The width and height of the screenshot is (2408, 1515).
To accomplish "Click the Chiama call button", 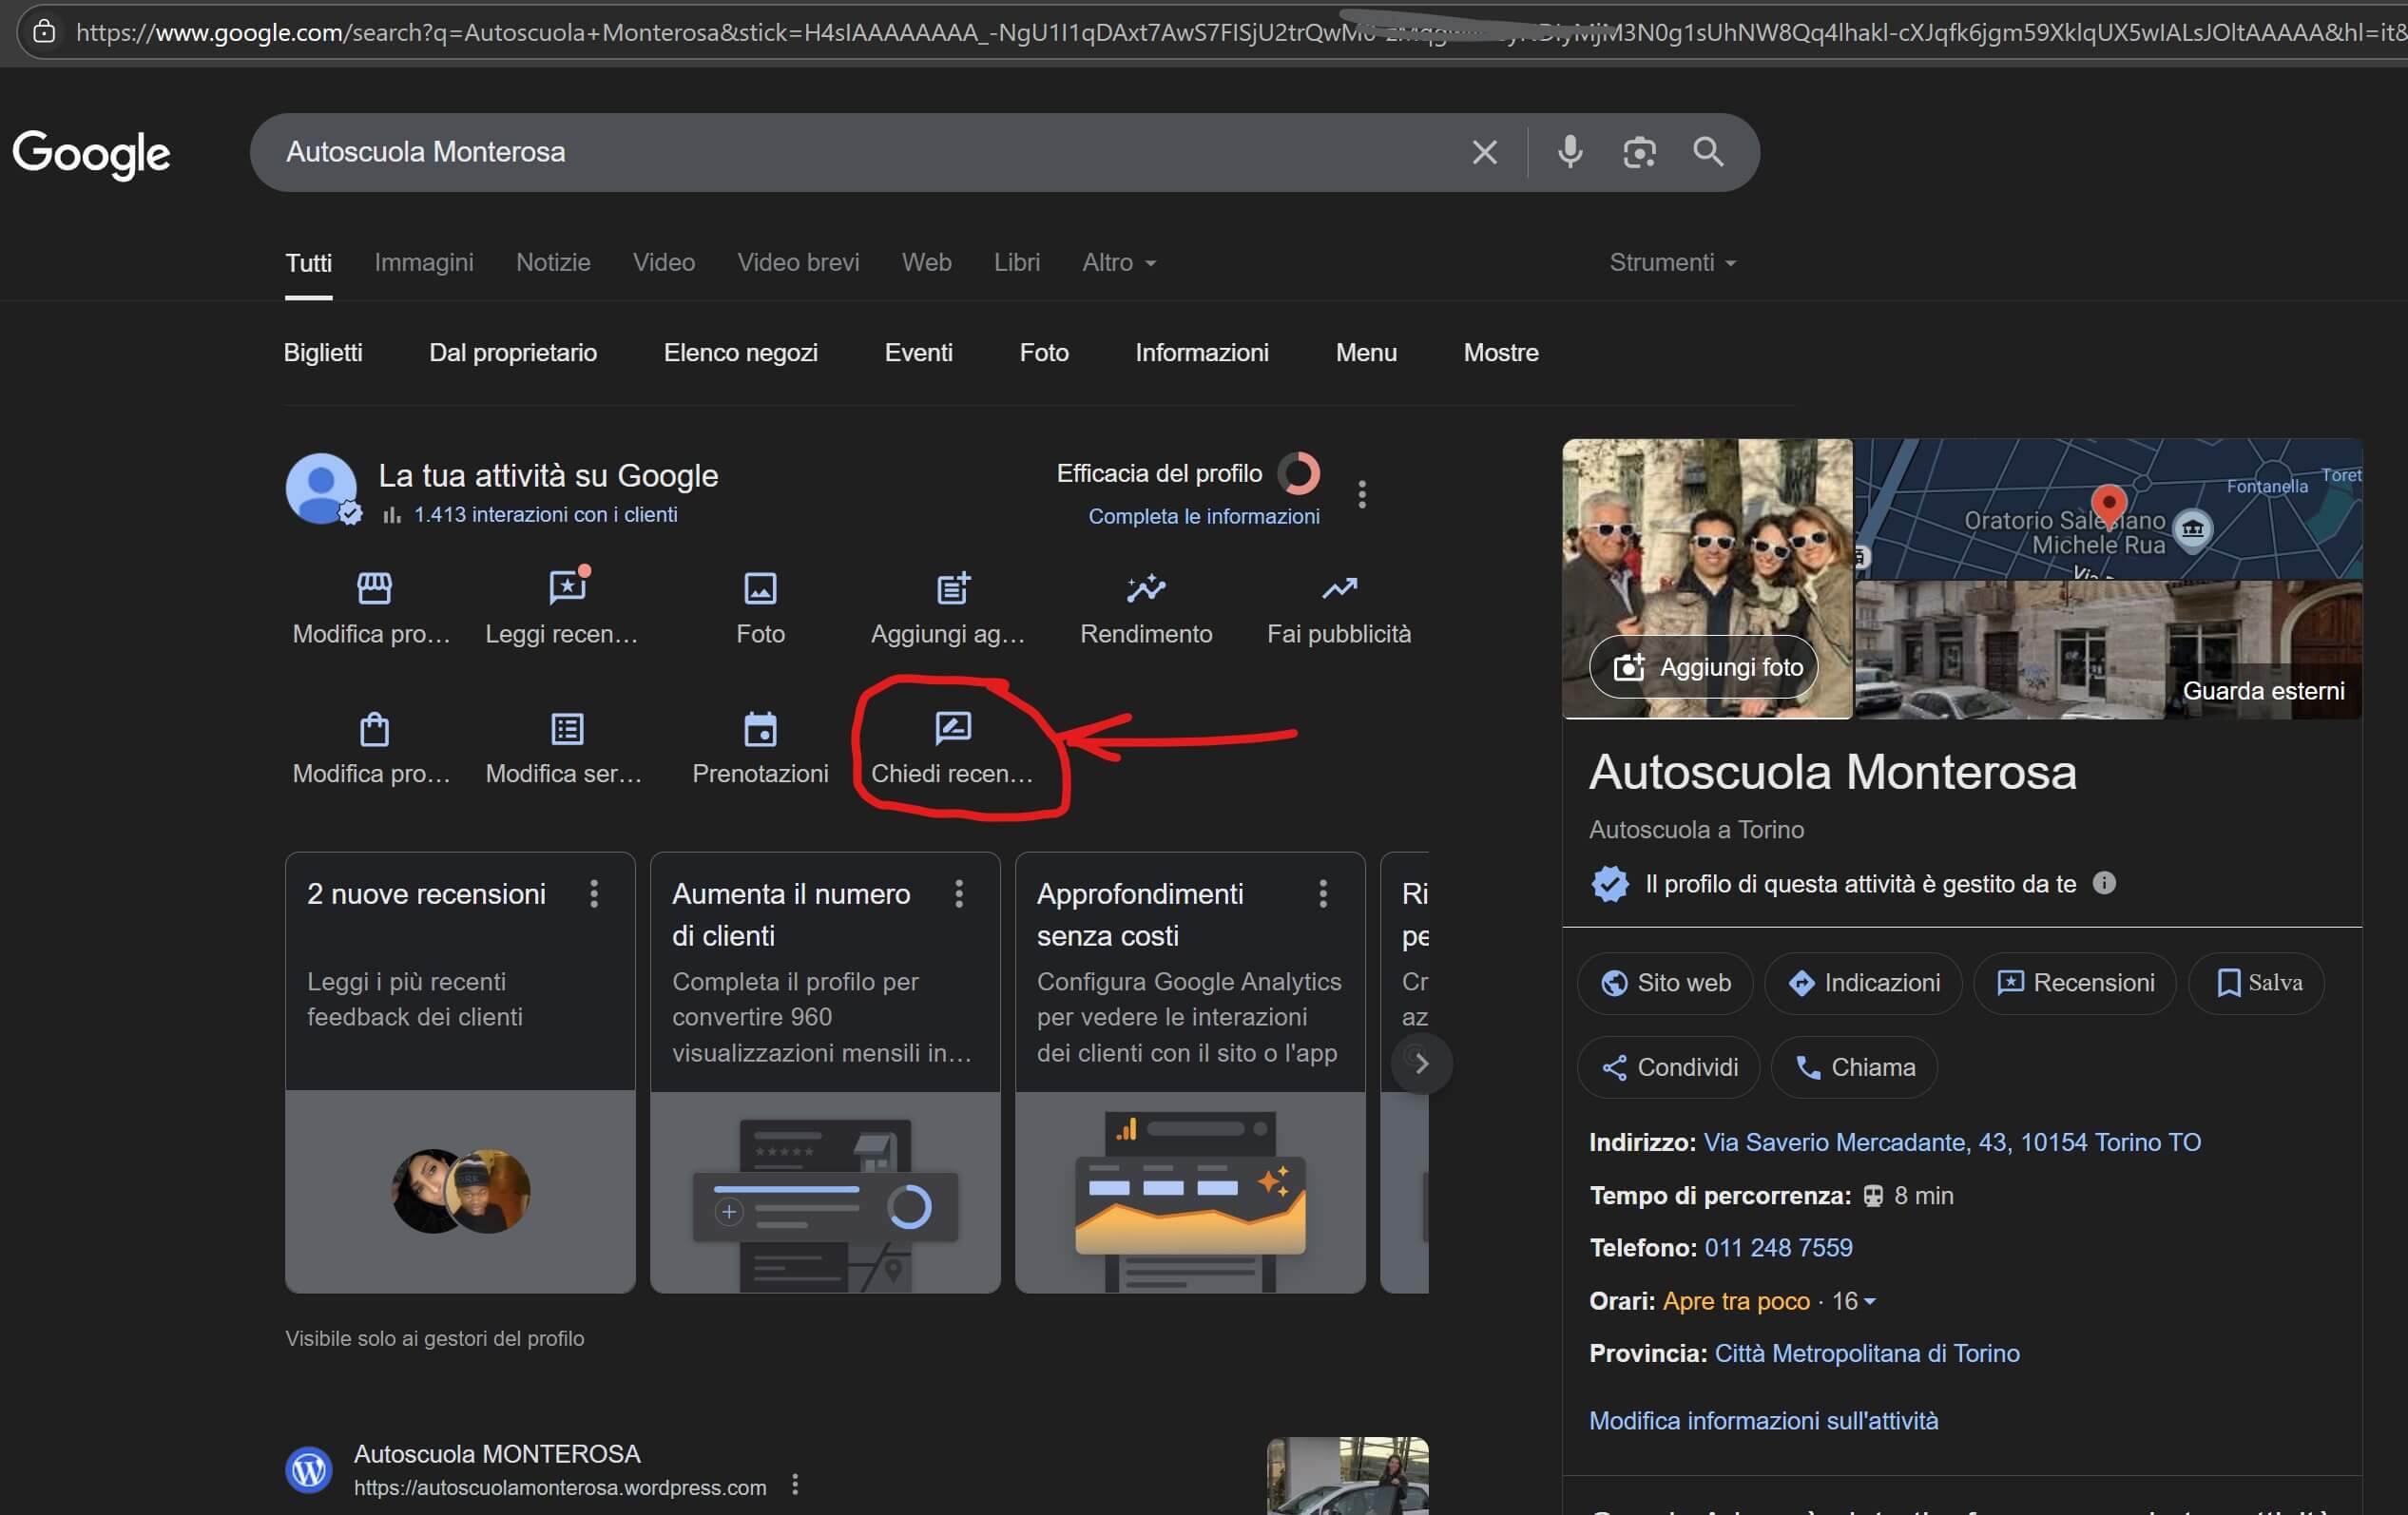I will click(1854, 1067).
